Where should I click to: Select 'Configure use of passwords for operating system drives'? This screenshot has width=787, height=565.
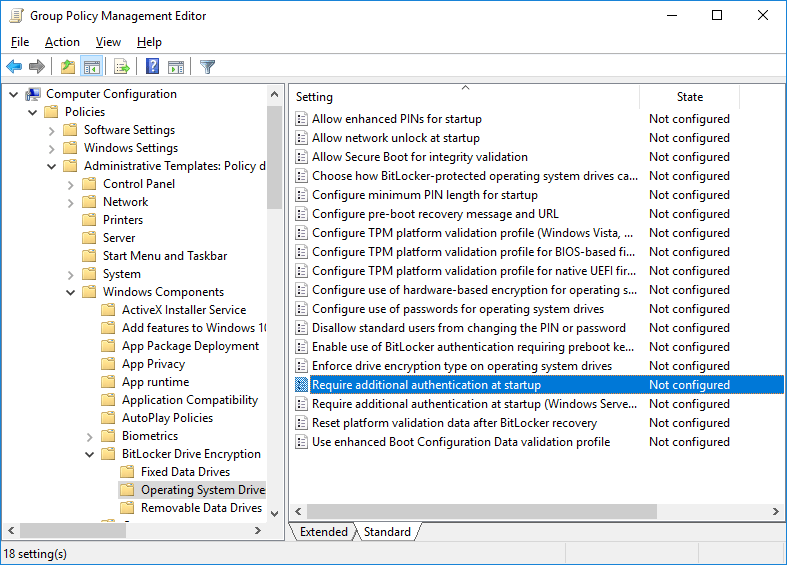pyautogui.click(x=458, y=309)
